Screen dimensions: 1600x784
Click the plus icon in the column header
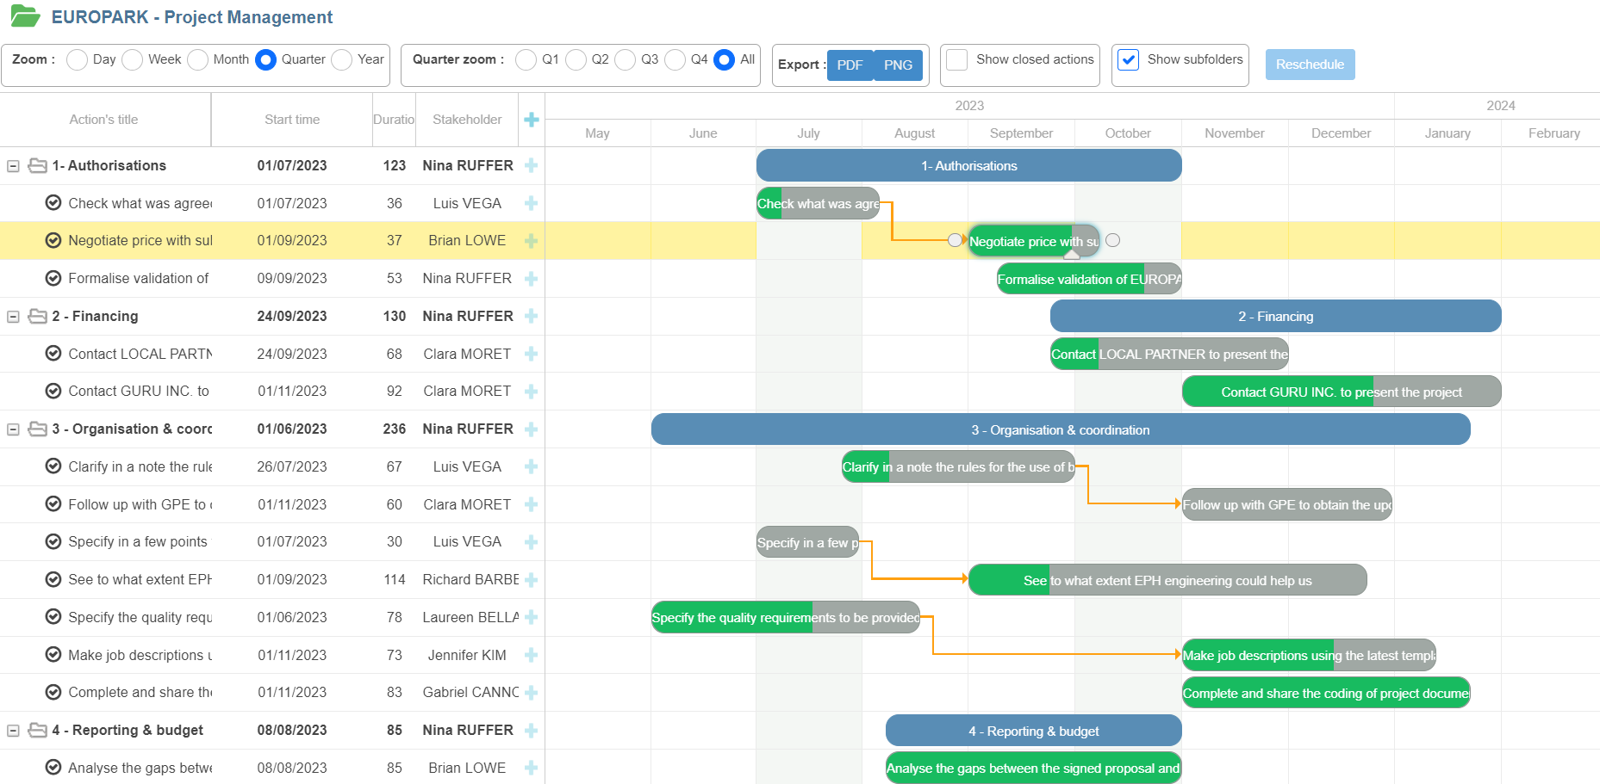531,120
